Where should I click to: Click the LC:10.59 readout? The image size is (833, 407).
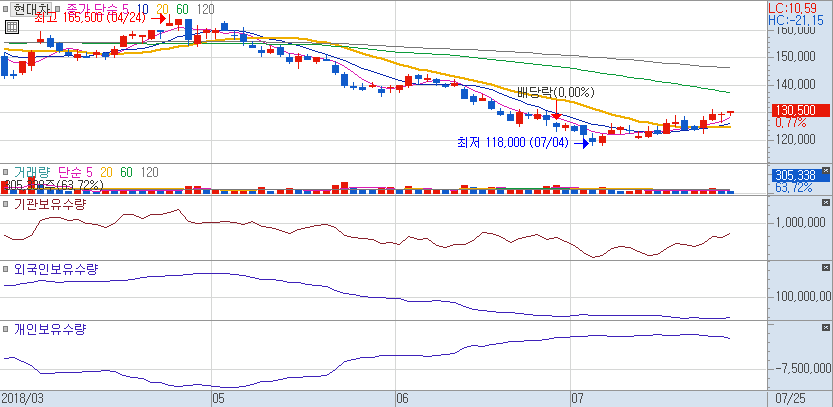coord(795,8)
